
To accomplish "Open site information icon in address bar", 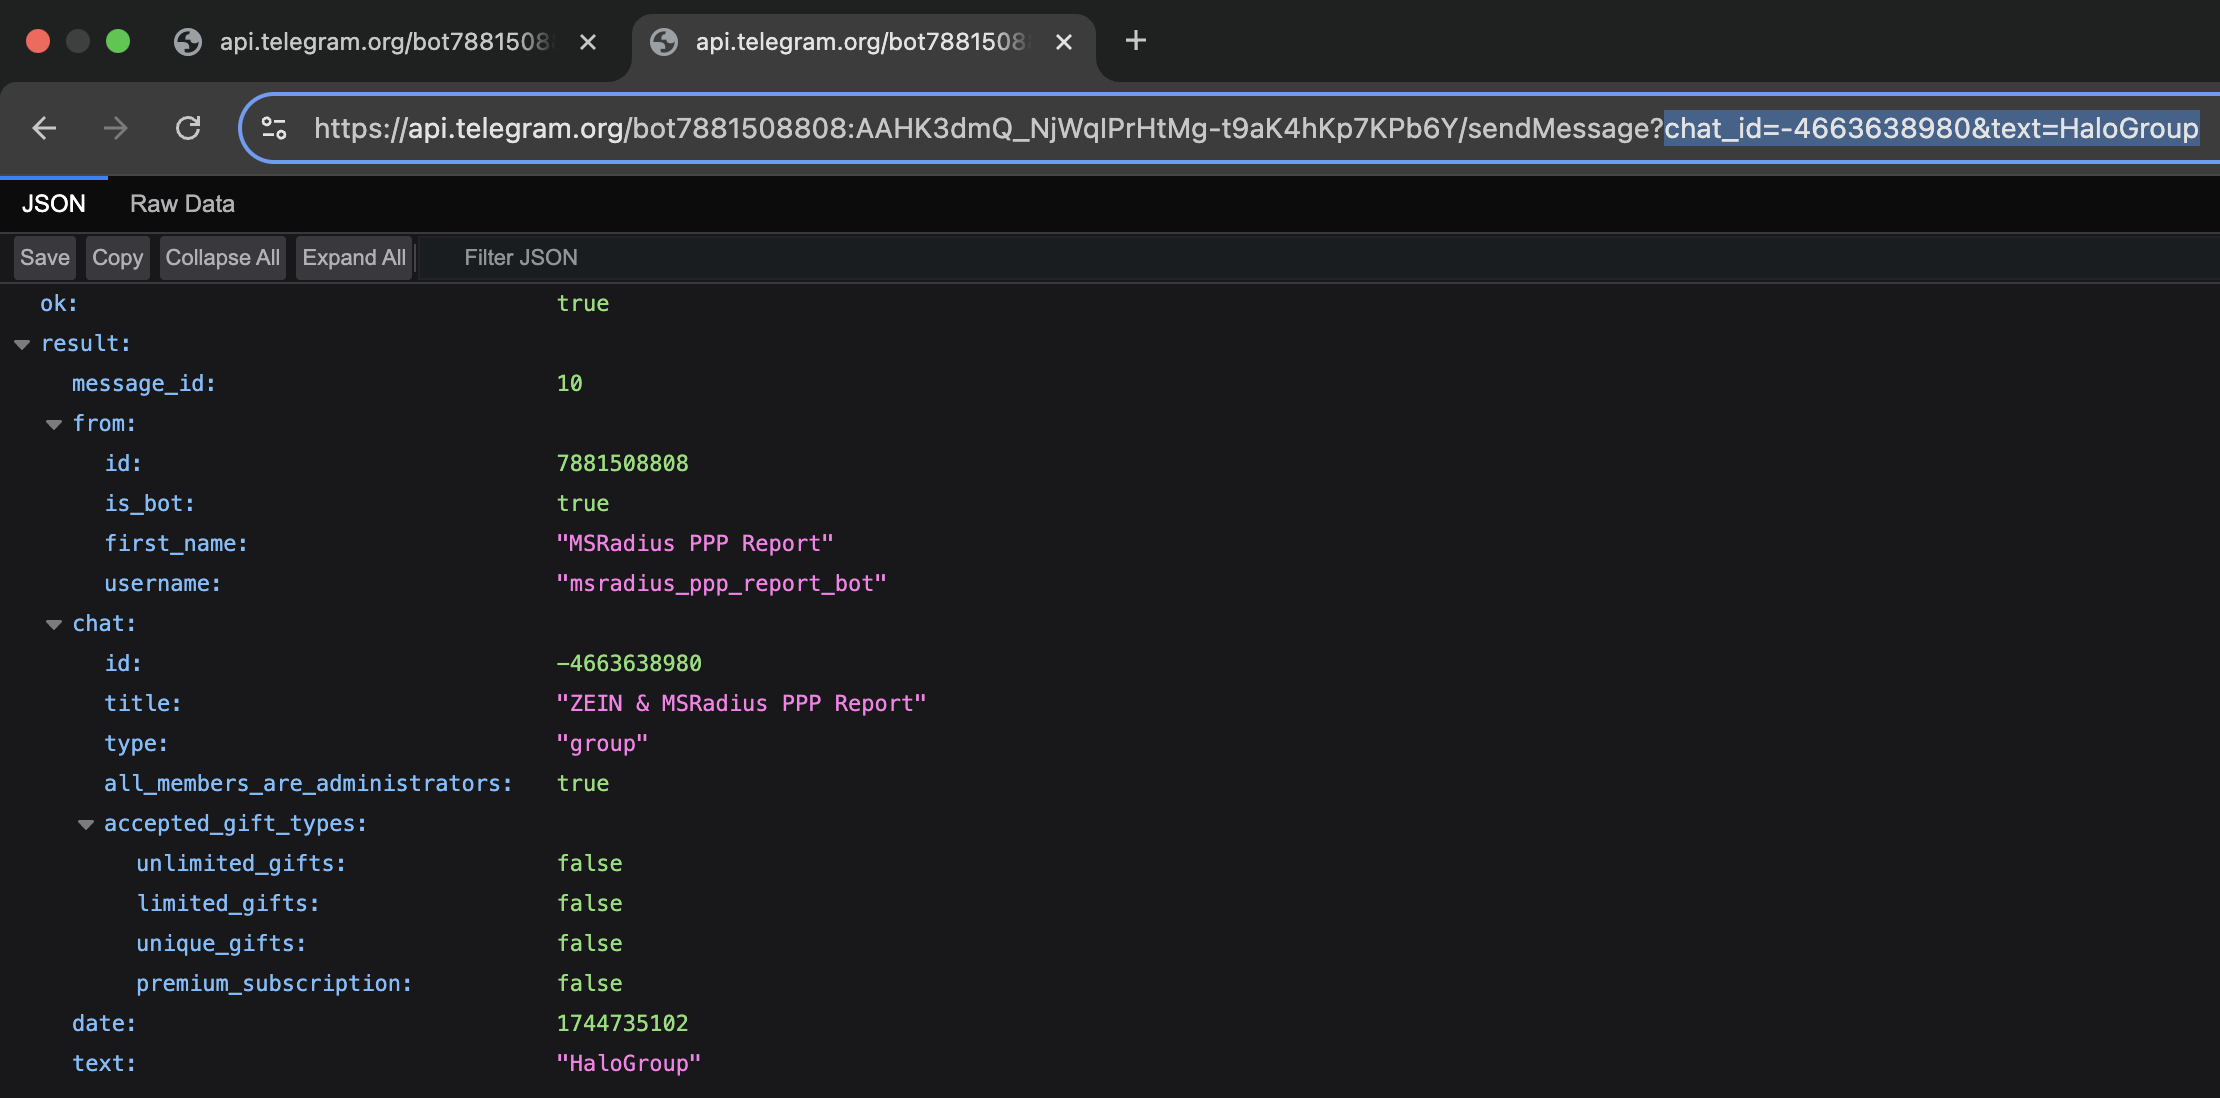I will point(274,128).
